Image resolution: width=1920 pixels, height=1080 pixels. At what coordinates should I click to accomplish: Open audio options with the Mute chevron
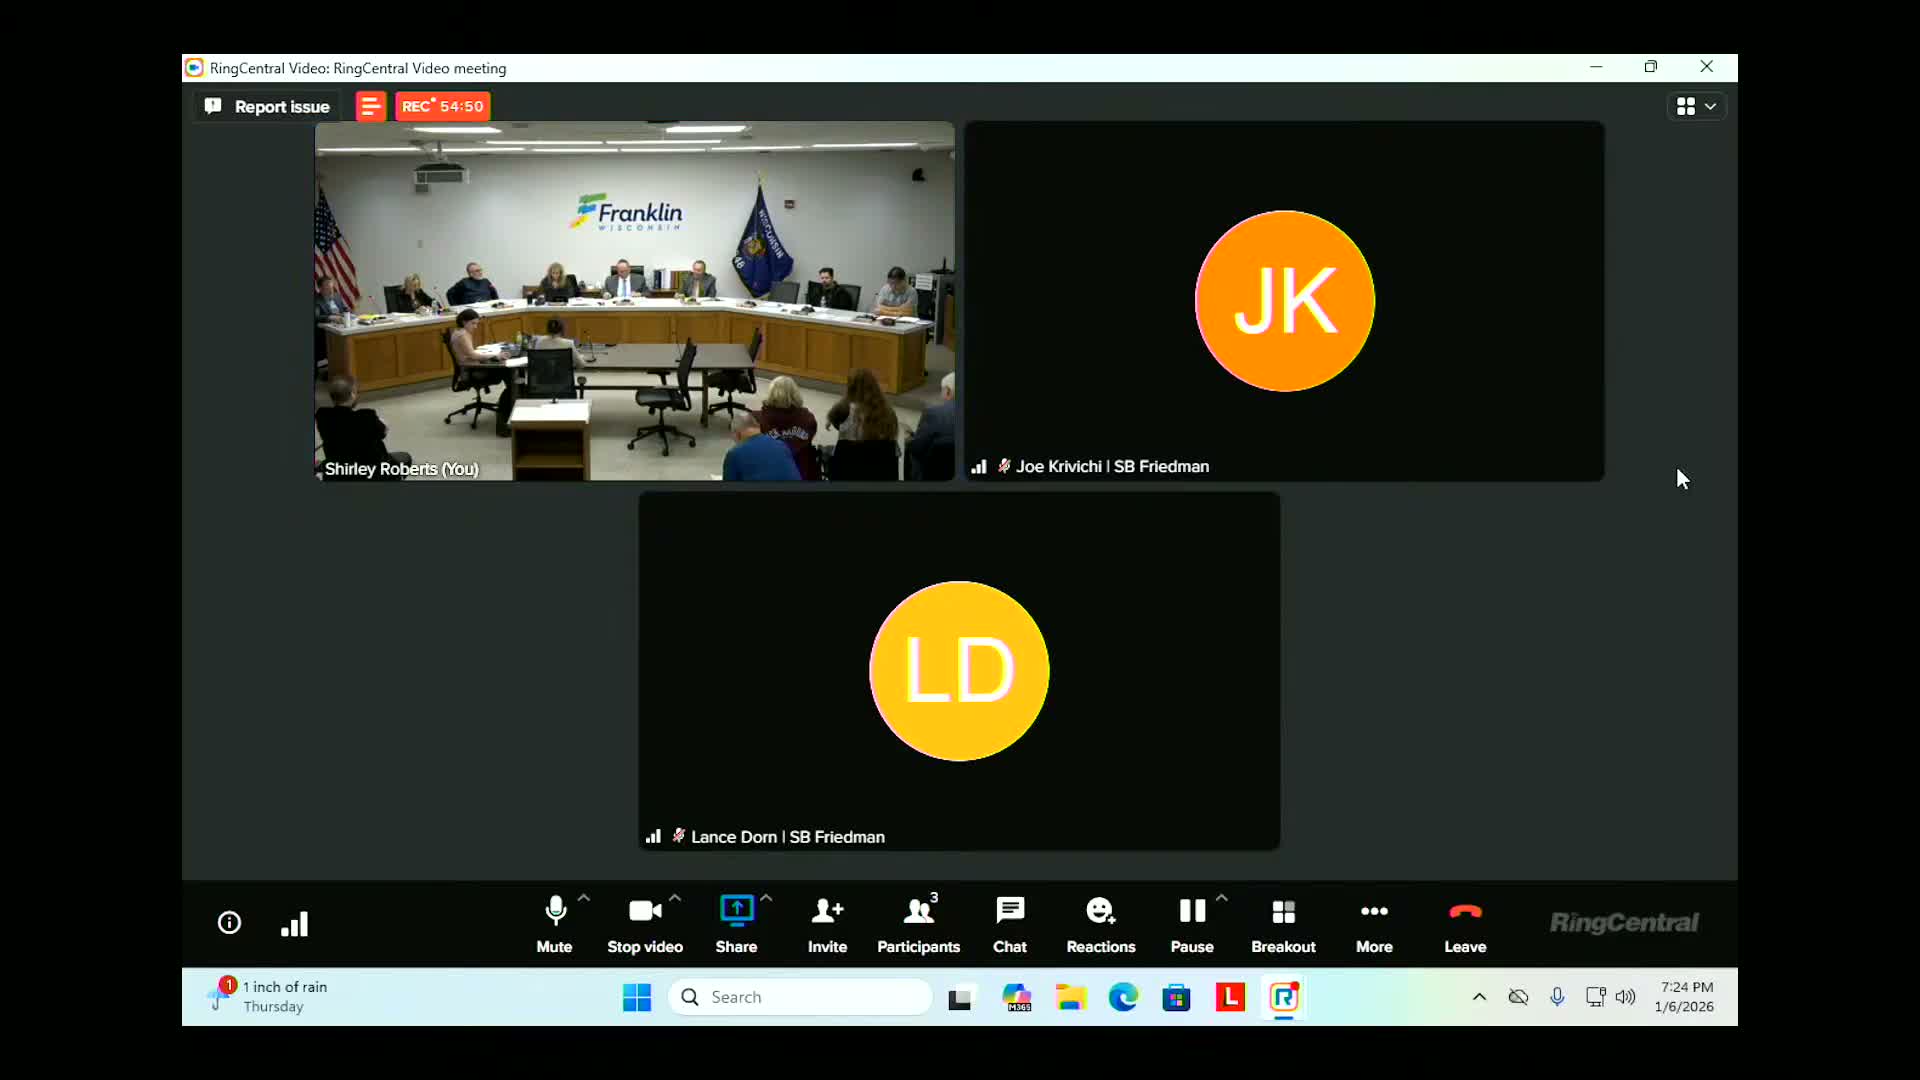pos(585,897)
